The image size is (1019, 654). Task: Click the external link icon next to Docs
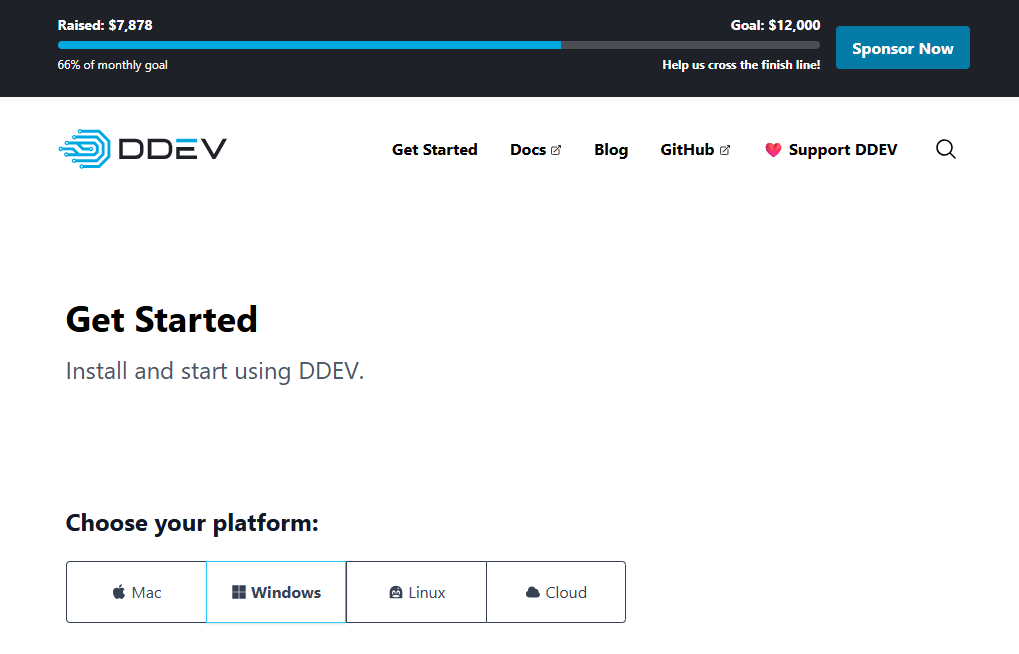(x=556, y=150)
